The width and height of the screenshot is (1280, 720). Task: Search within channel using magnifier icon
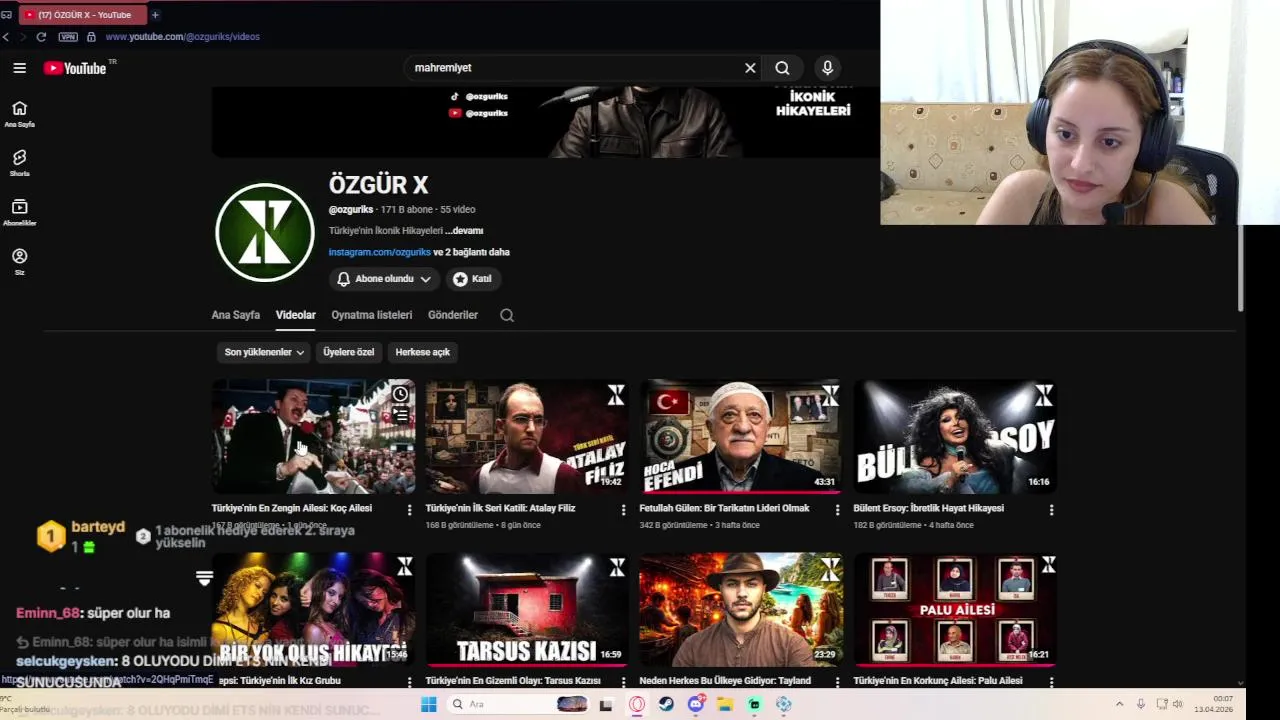click(x=507, y=315)
